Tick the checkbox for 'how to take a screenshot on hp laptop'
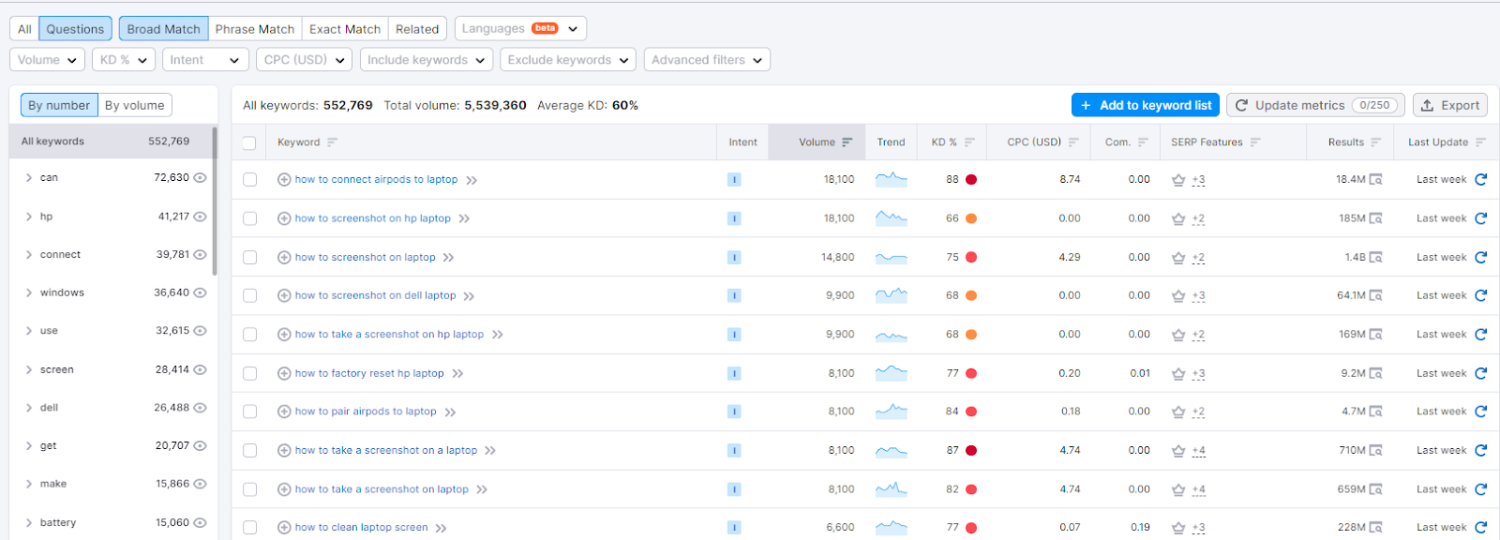This screenshot has width=1500, height=540. pyautogui.click(x=250, y=334)
